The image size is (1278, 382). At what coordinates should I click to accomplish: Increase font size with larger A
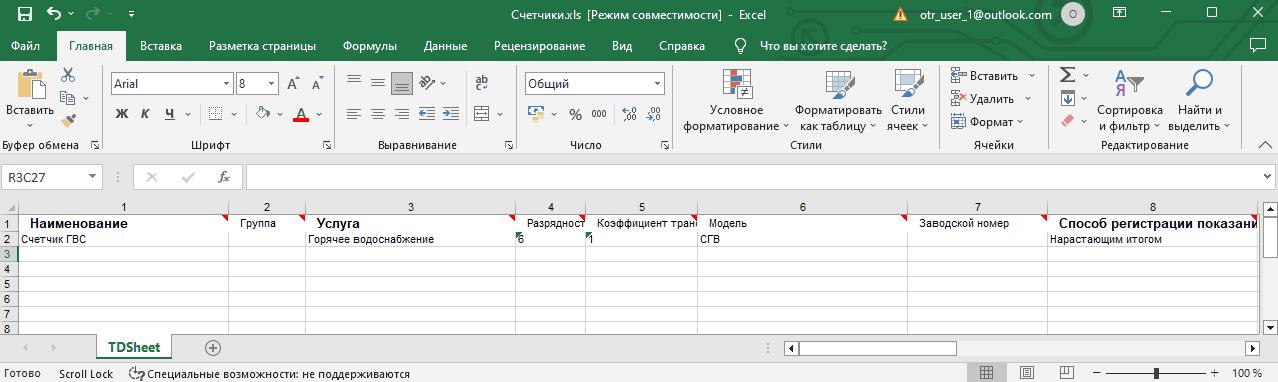pyautogui.click(x=293, y=85)
